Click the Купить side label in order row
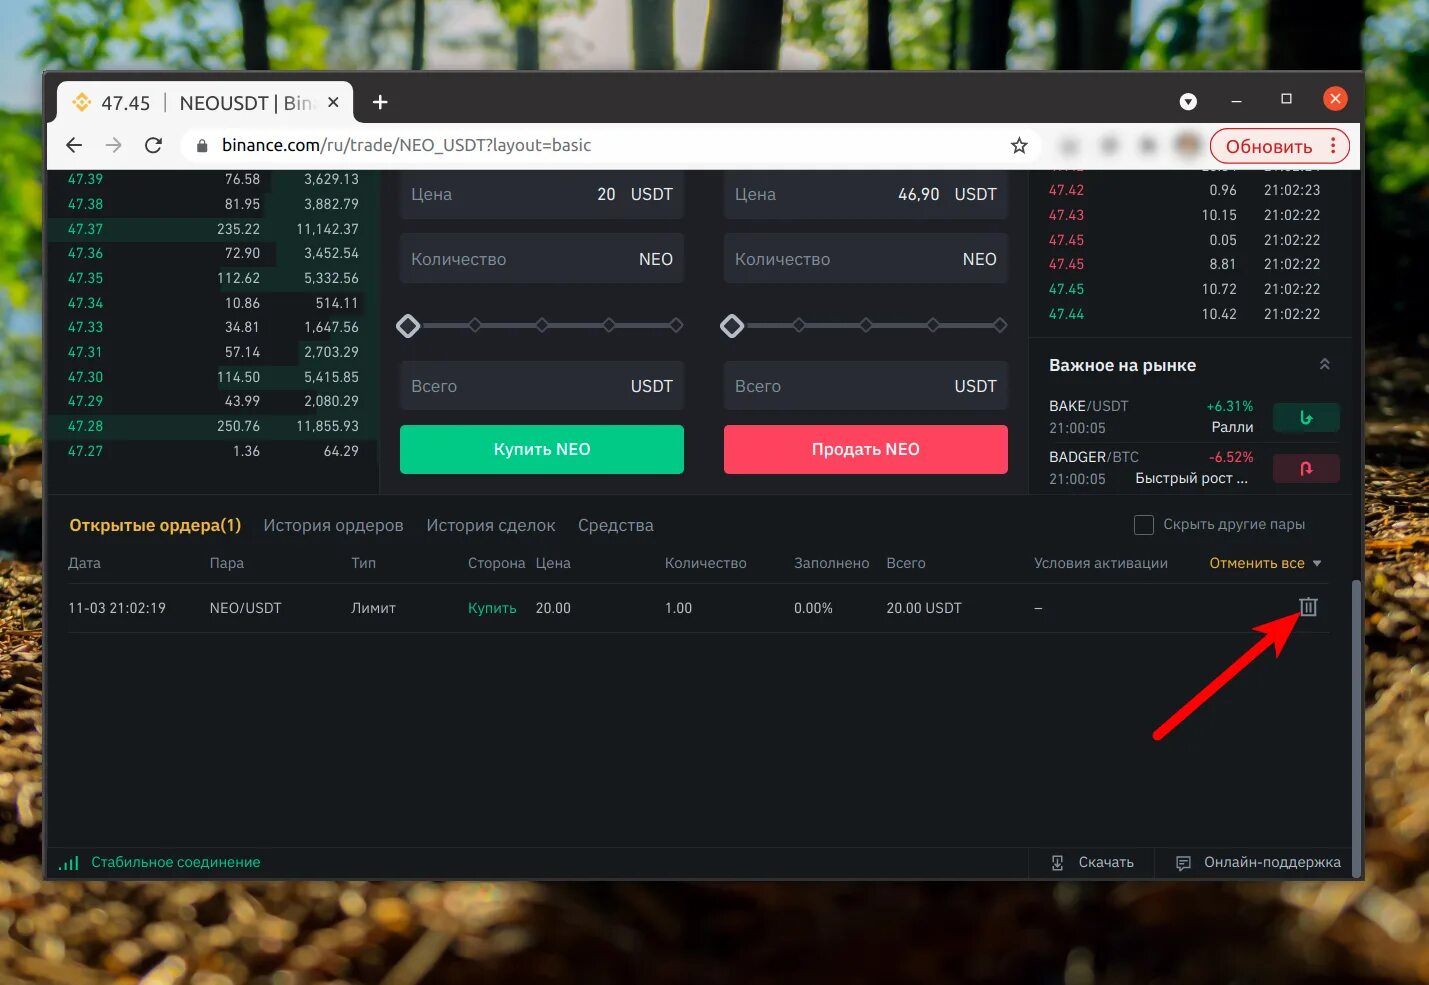1429x985 pixels. click(492, 608)
